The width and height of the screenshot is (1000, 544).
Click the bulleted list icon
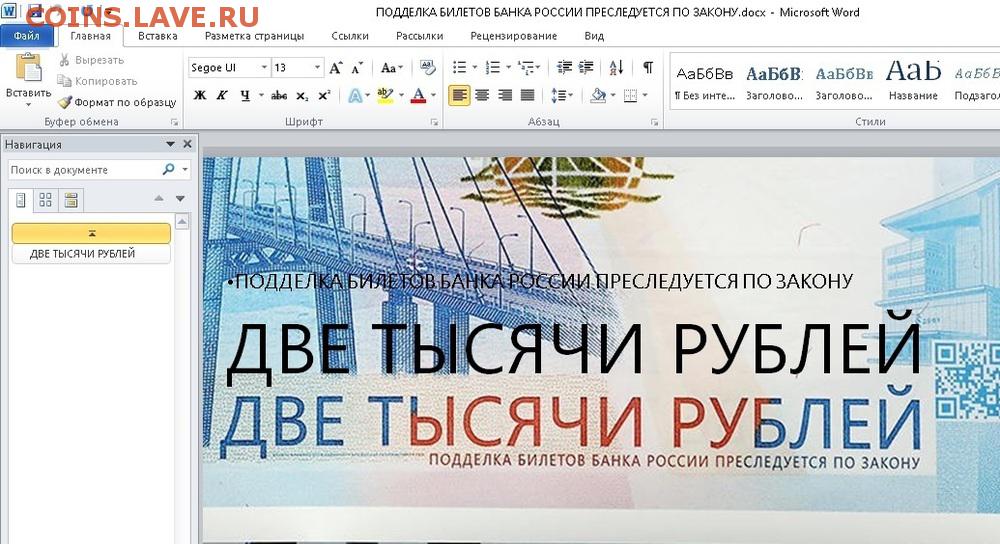tap(460, 68)
